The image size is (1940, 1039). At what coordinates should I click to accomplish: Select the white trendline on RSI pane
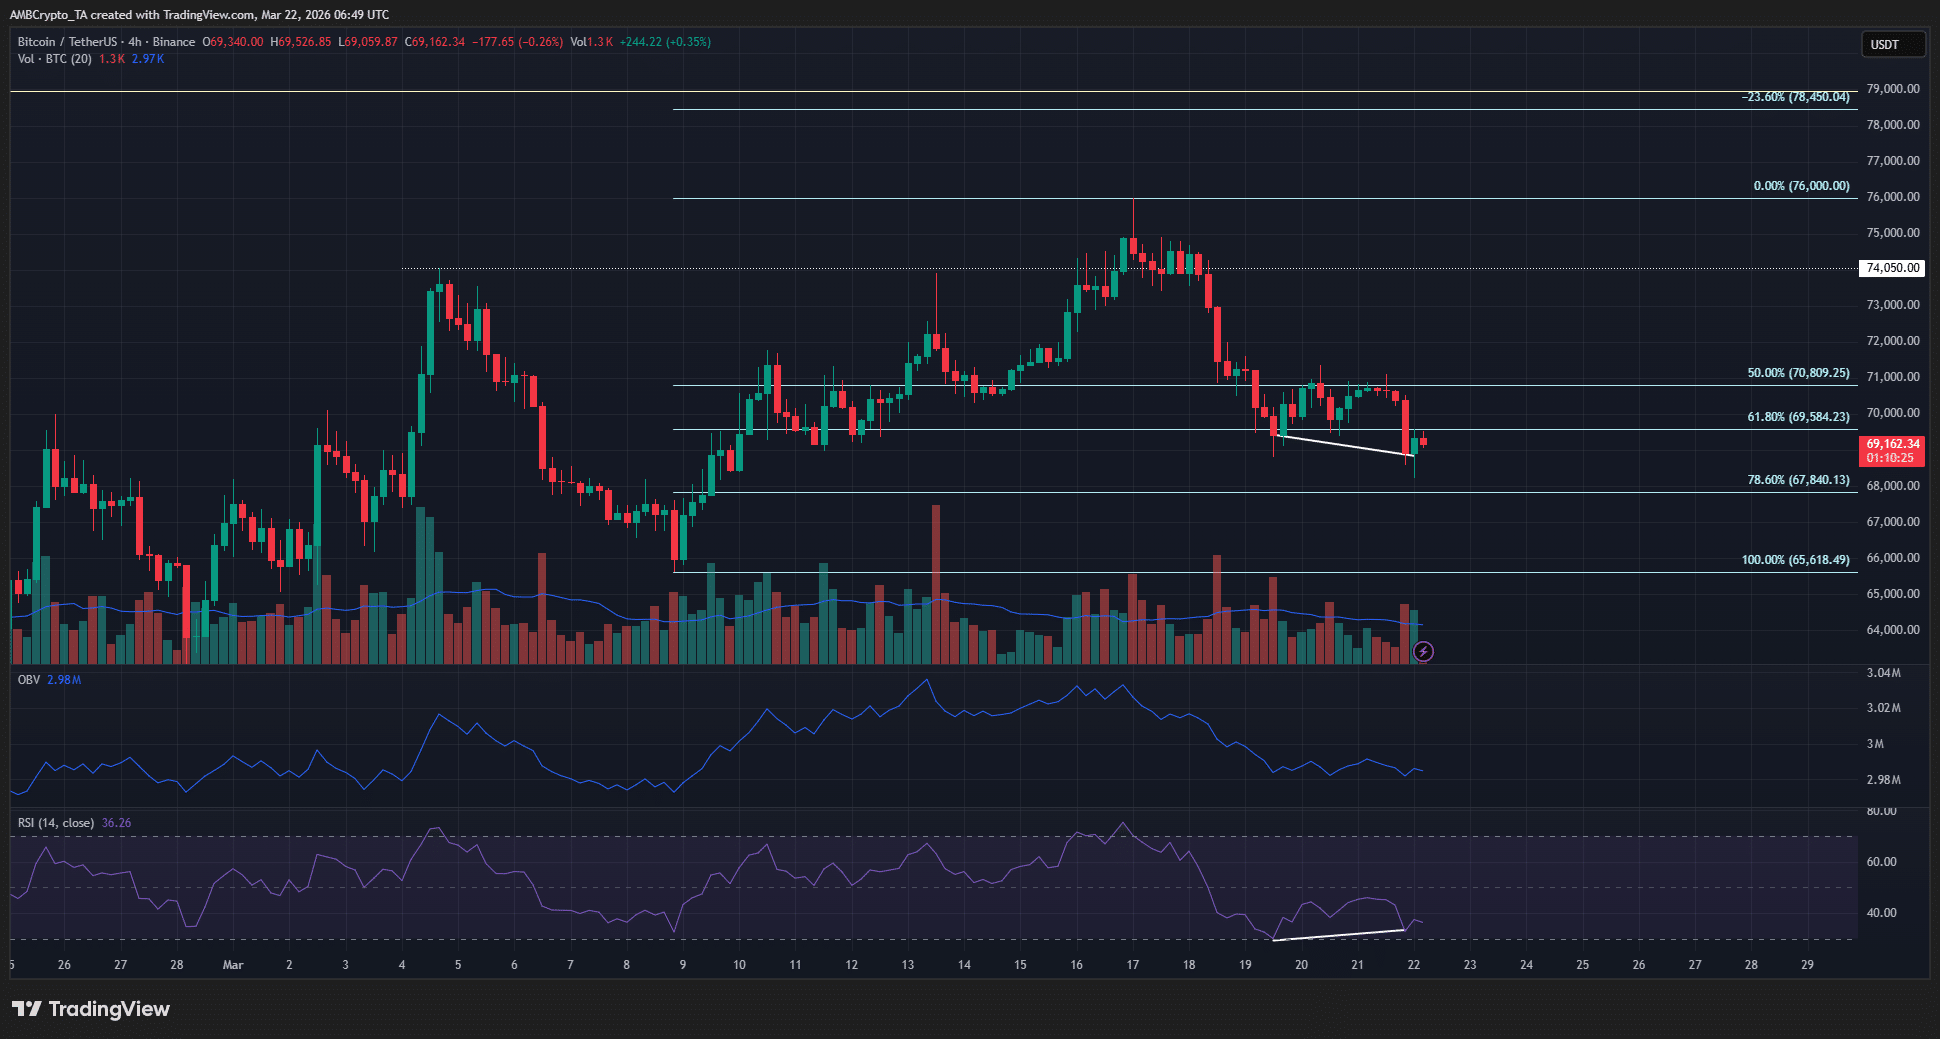1338,936
